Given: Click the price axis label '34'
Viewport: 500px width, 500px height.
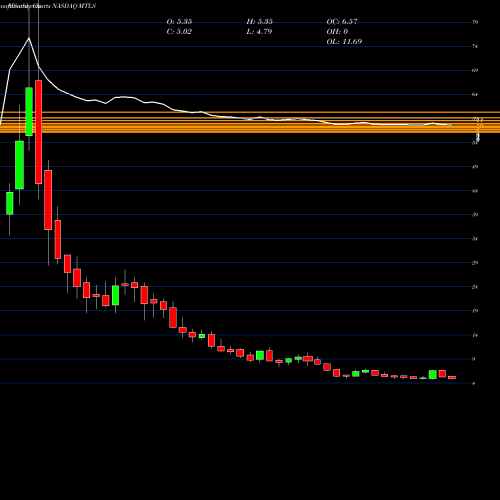Looking at the screenshot, I should point(475,239).
